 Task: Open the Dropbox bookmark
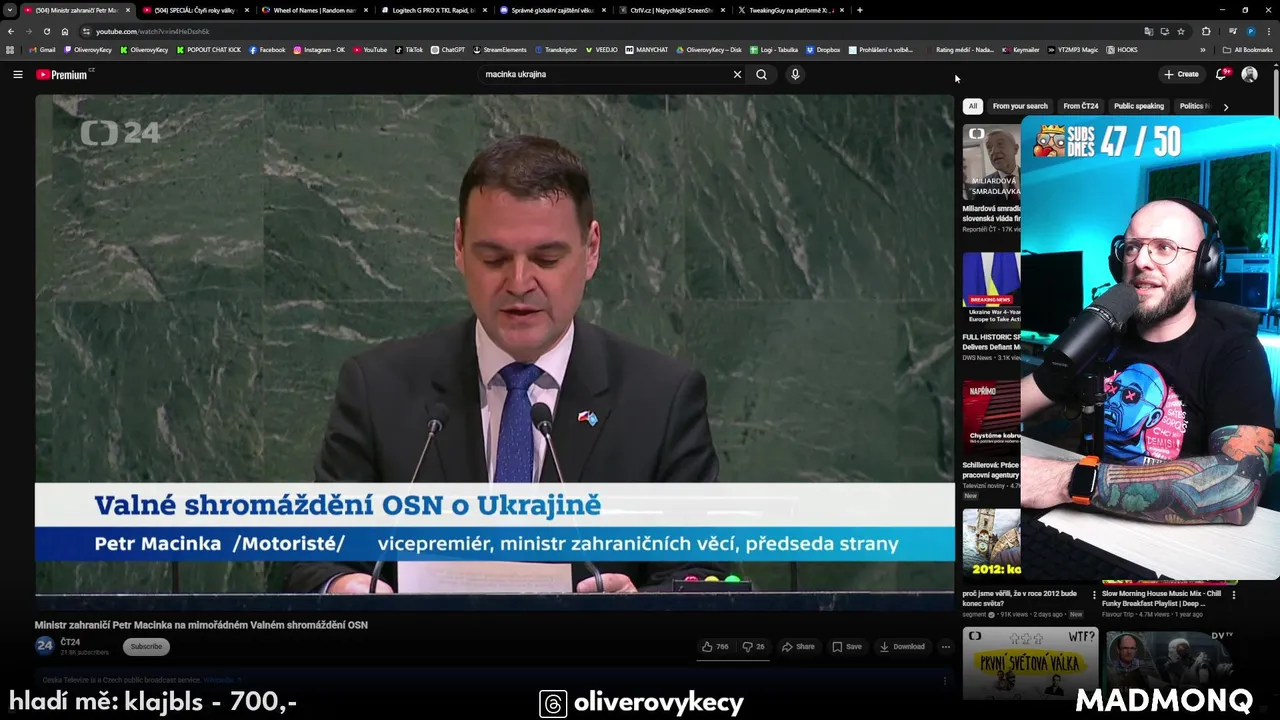click(823, 49)
